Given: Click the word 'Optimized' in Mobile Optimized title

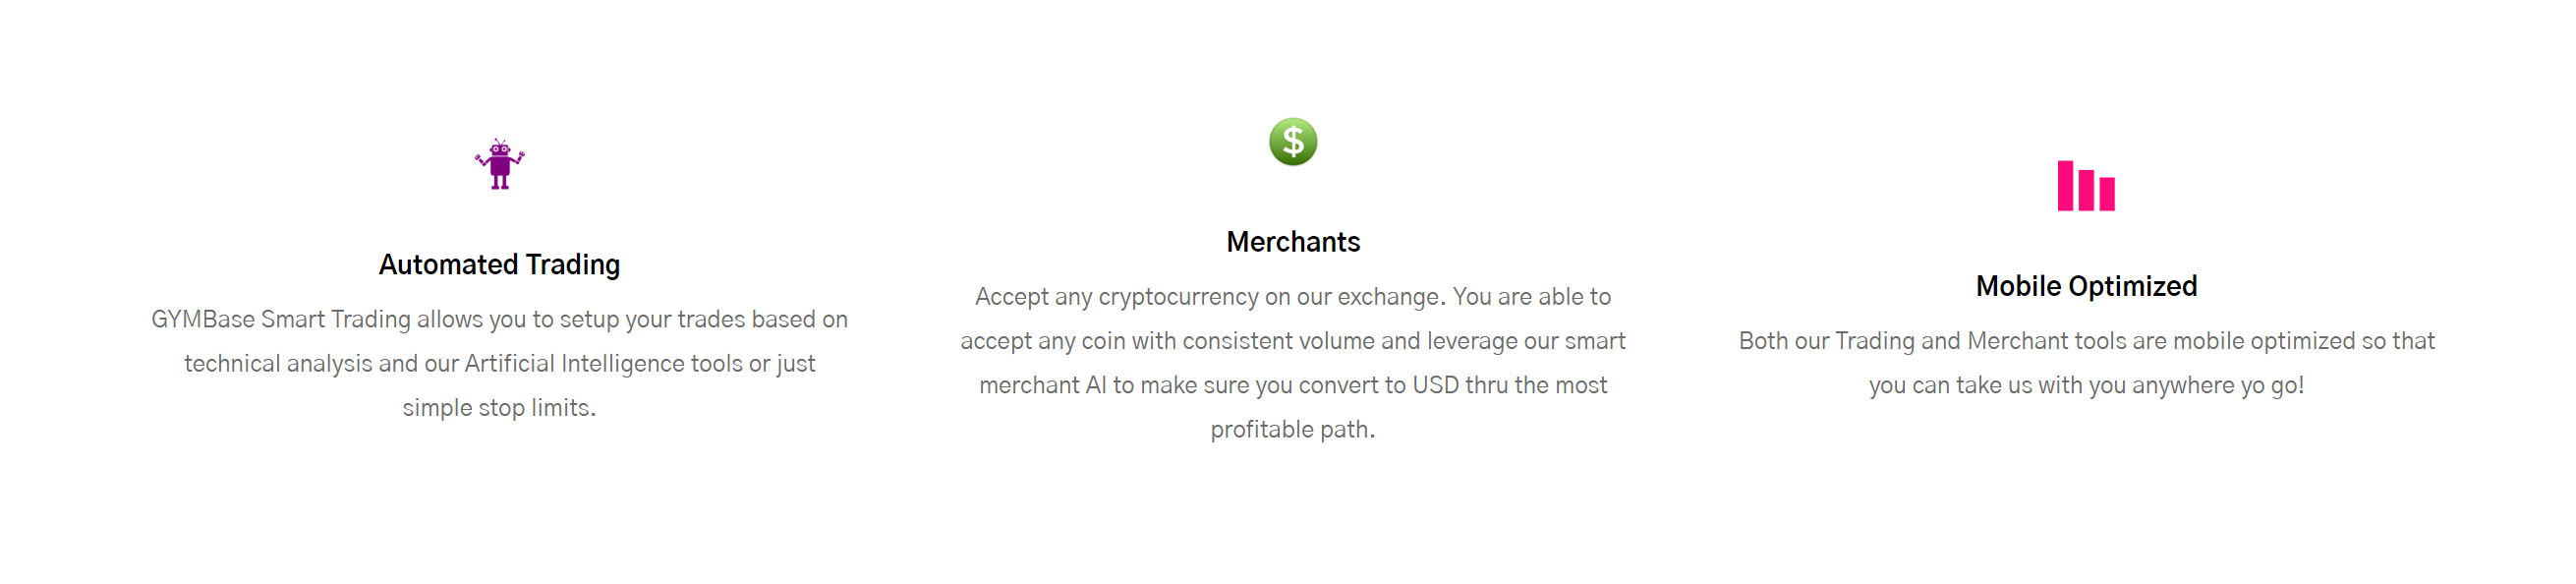Looking at the screenshot, I should [x=2133, y=287].
